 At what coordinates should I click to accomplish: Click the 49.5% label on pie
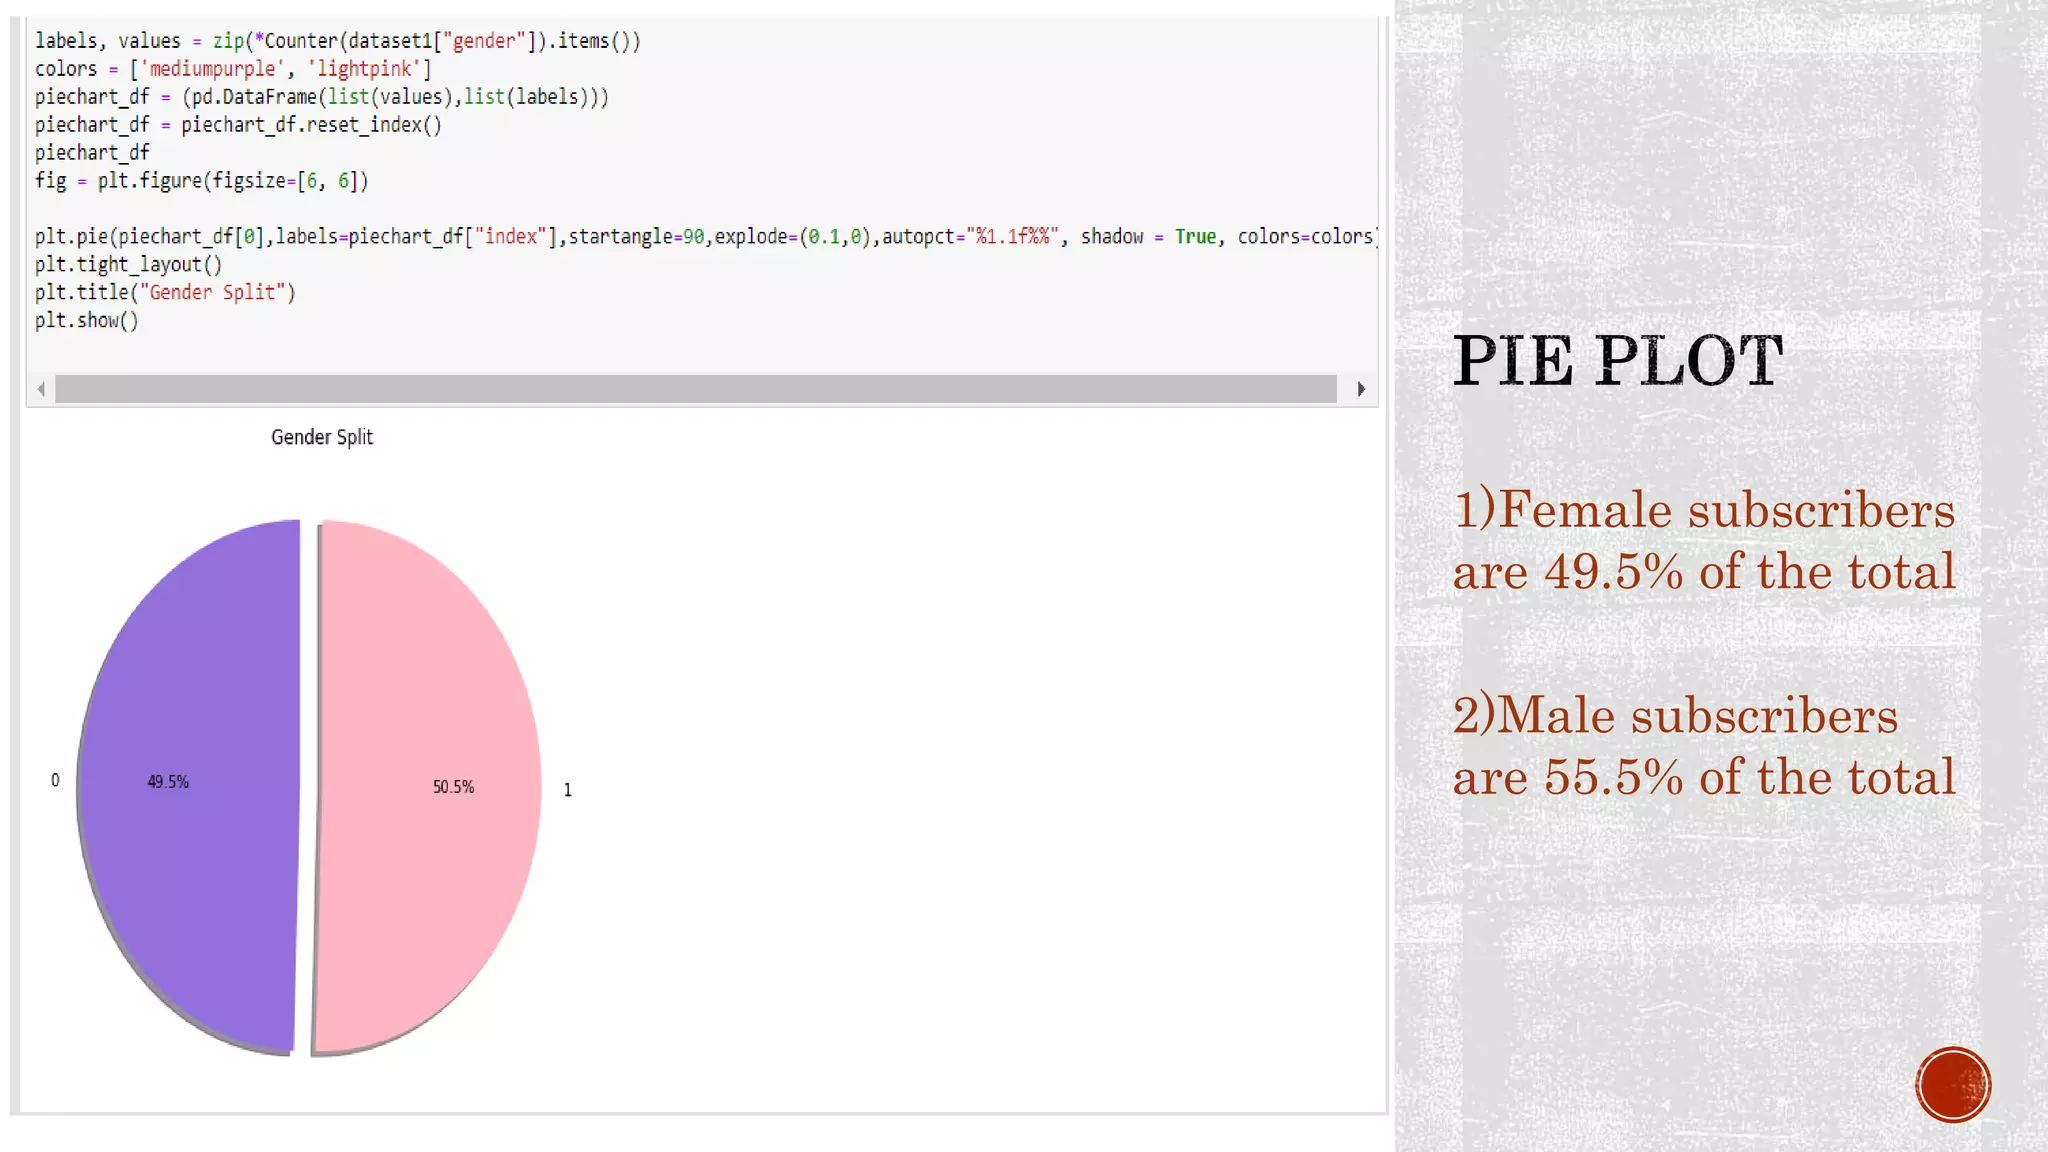[168, 782]
